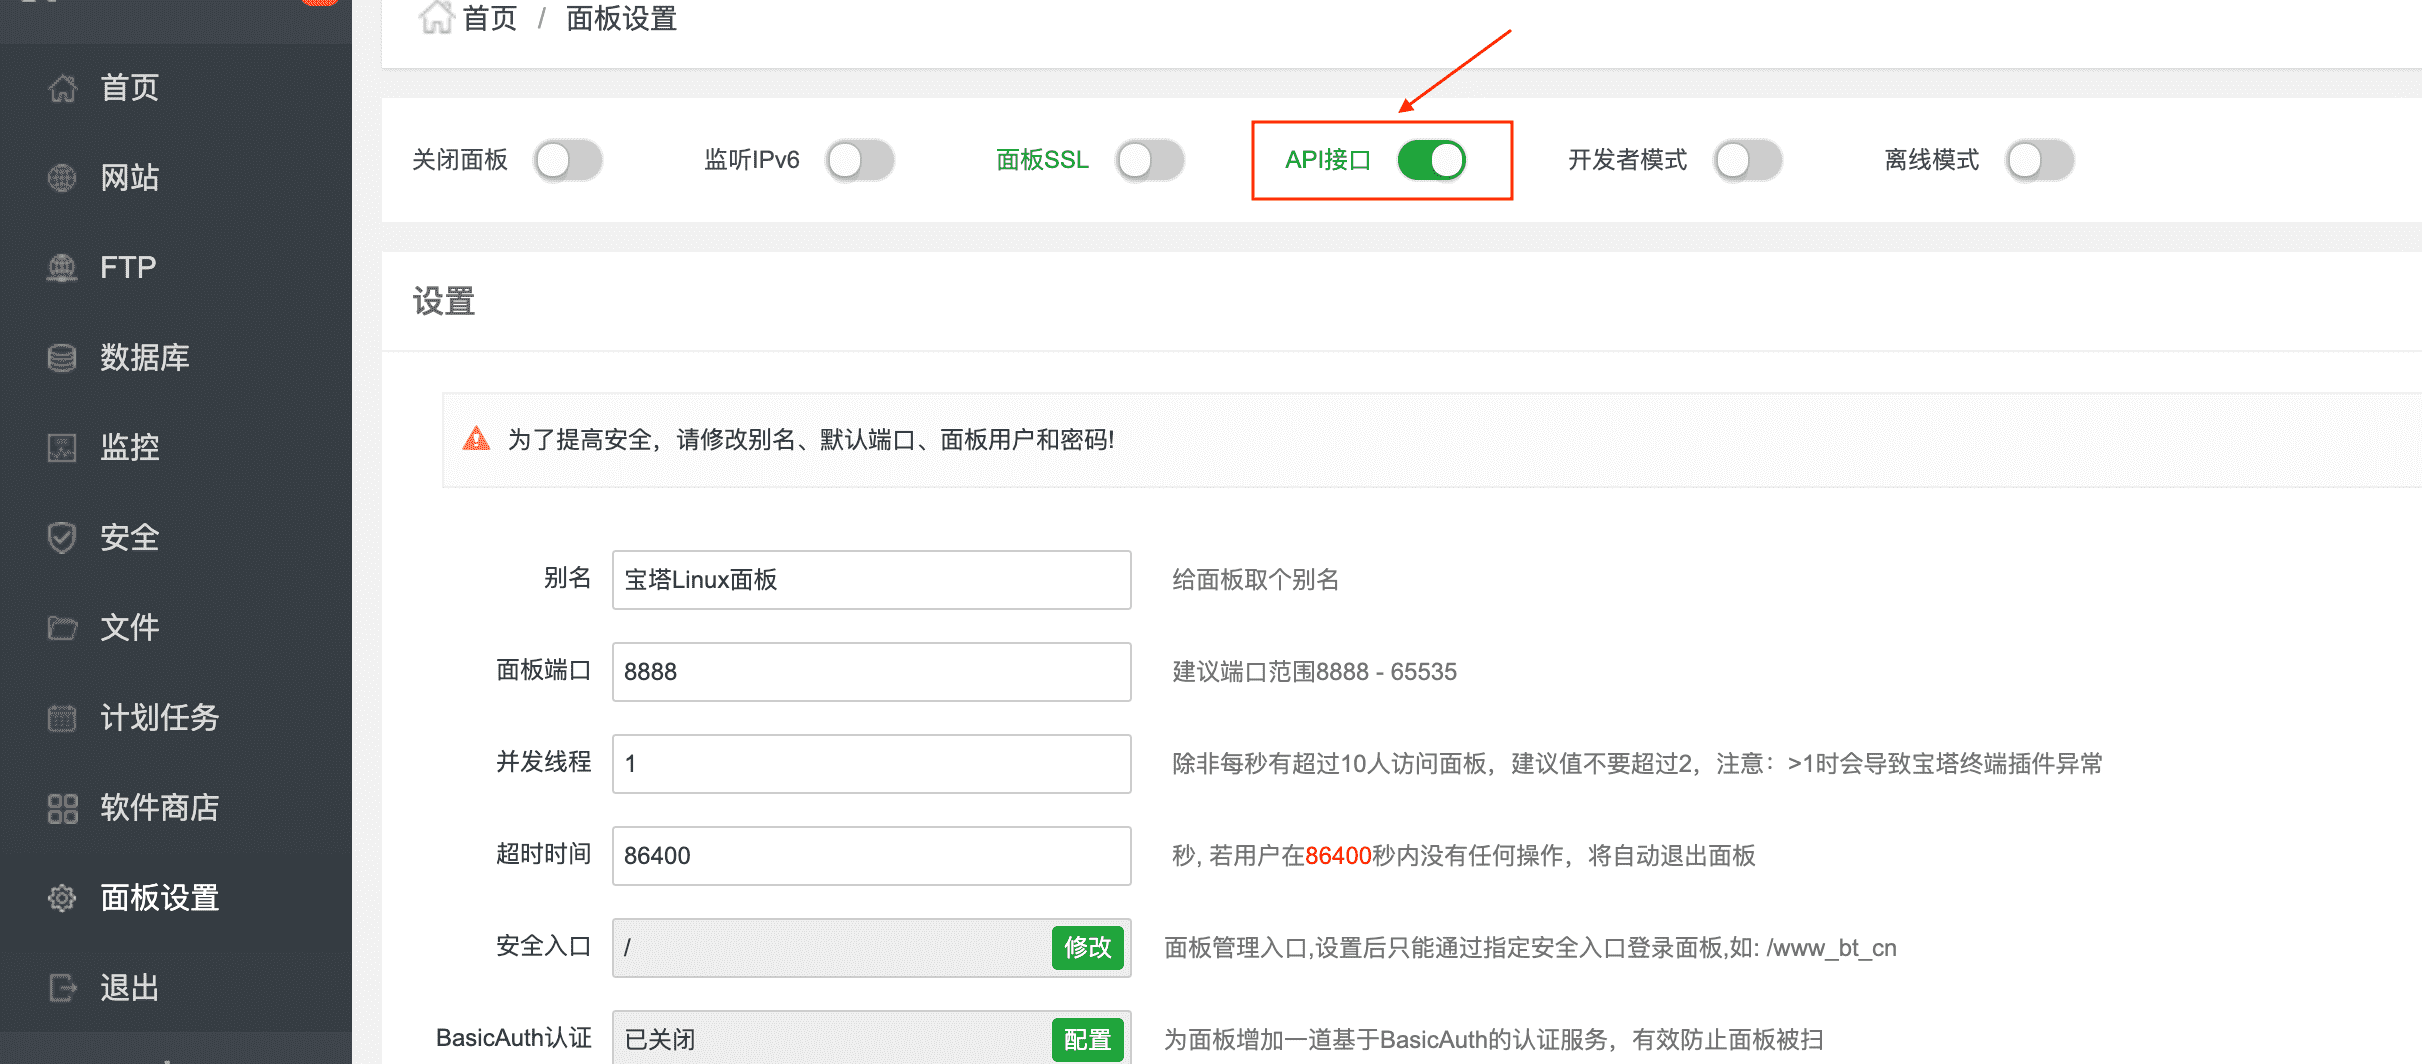Click the 首页 breadcrumb link
This screenshot has width=2422, height=1064.
click(490, 18)
